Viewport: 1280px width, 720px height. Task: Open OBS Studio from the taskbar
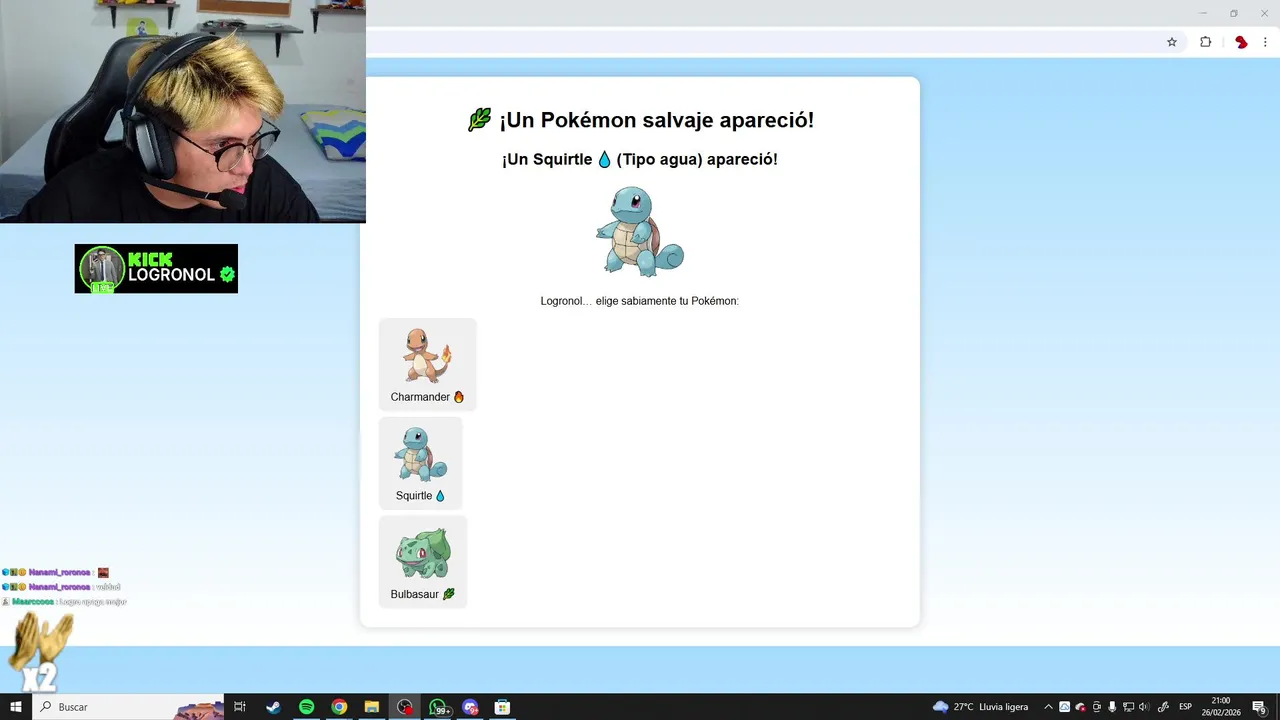(404, 707)
